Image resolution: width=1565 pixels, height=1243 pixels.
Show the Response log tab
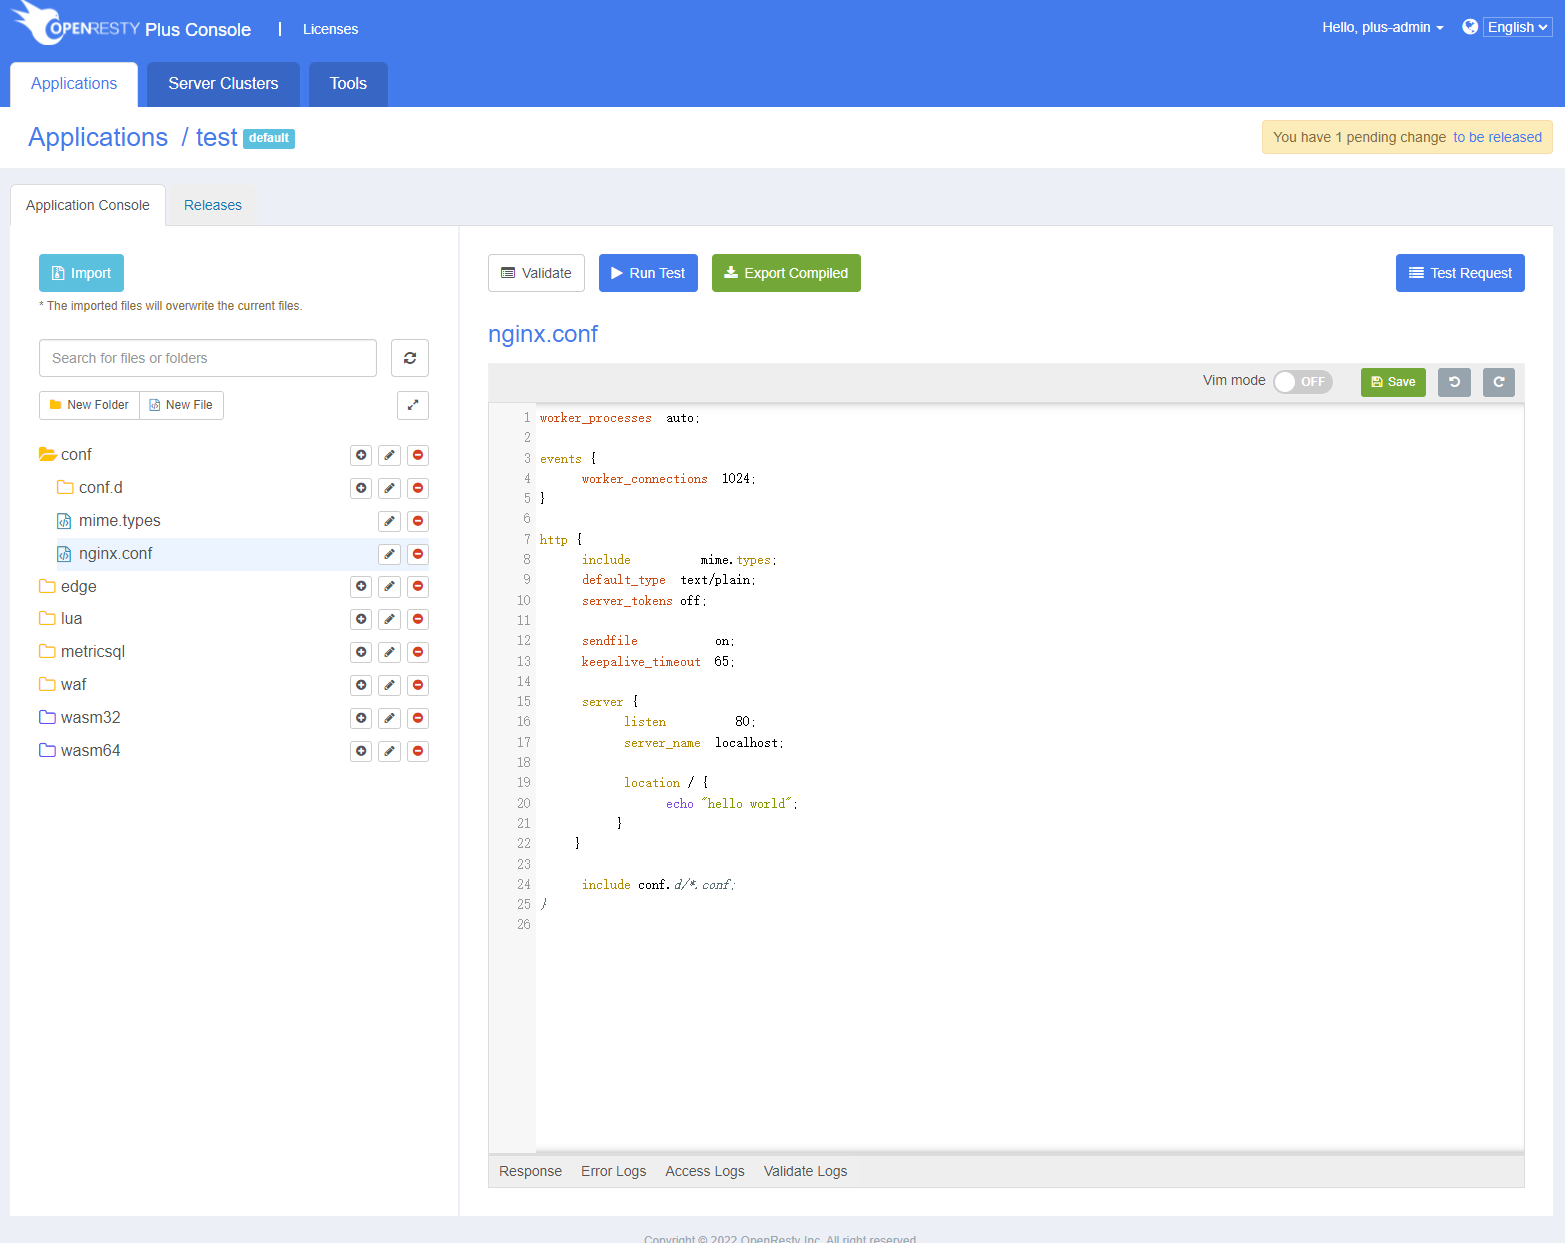pos(530,1171)
